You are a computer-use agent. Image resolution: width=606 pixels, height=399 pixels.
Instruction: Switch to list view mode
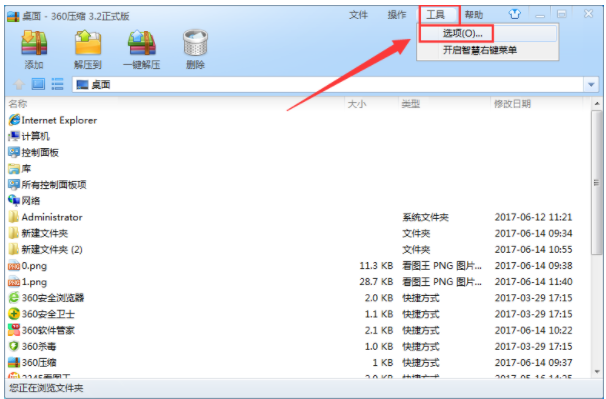[57, 84]
